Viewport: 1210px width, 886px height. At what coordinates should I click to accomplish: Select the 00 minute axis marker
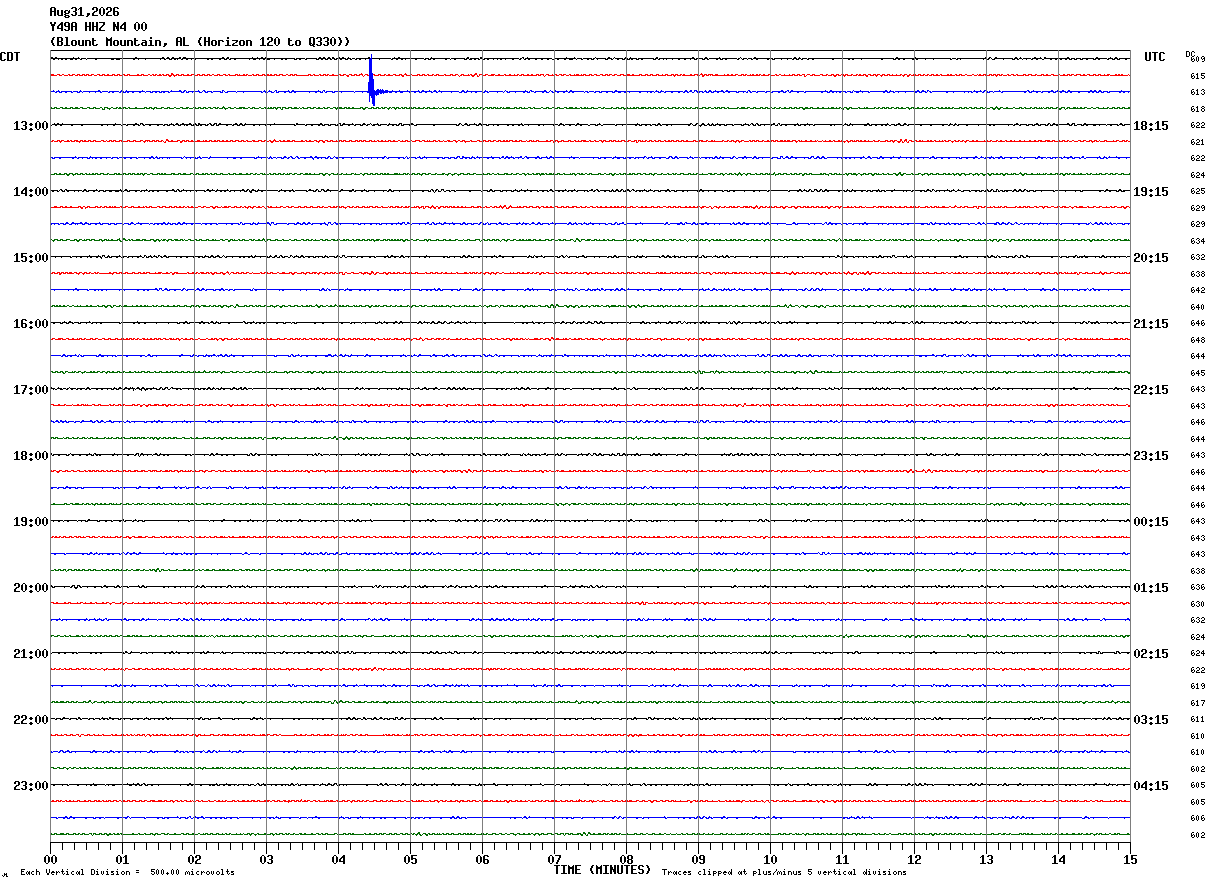pyautogui.click(x=51, y=859)
